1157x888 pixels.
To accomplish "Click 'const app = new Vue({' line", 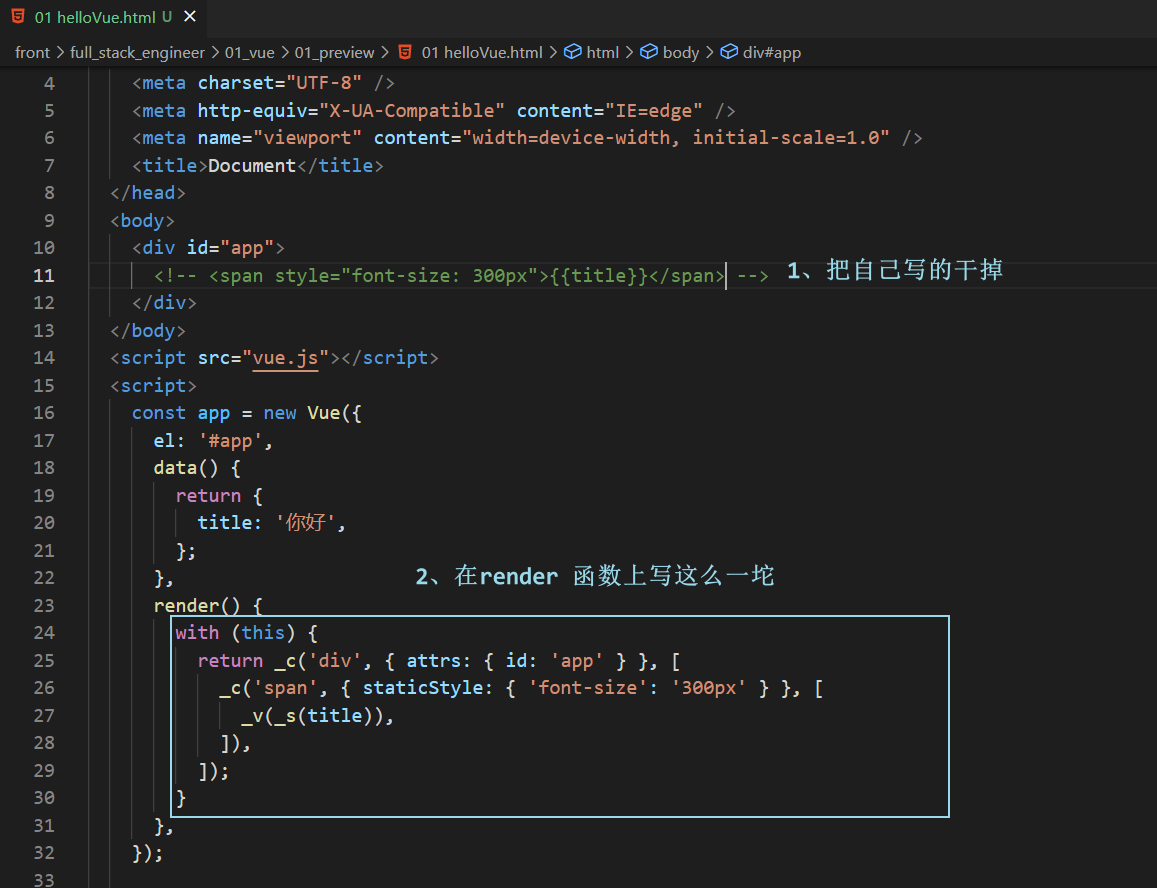I will (246, 413).
